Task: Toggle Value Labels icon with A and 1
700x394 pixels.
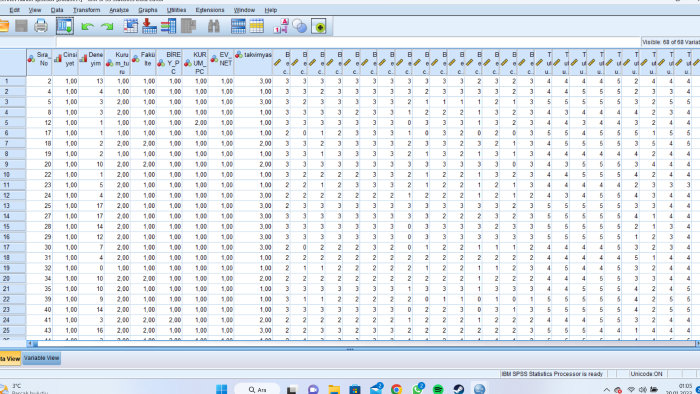Action: 281,26
